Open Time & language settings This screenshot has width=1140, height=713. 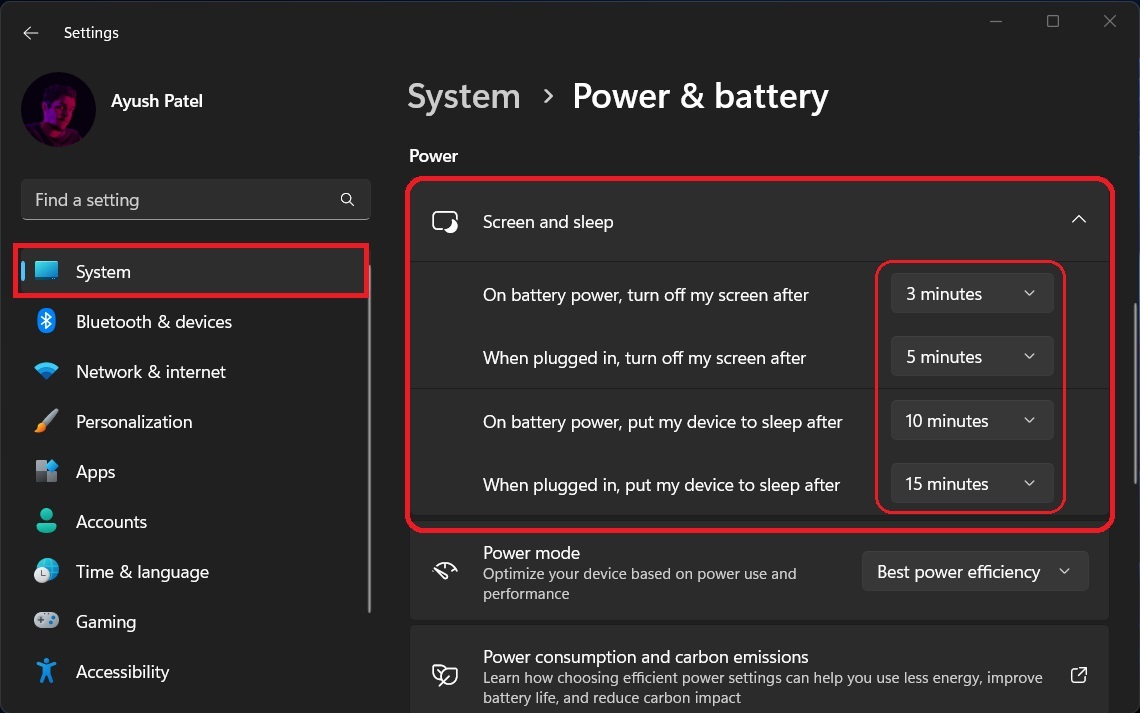(x=142, y=572)
